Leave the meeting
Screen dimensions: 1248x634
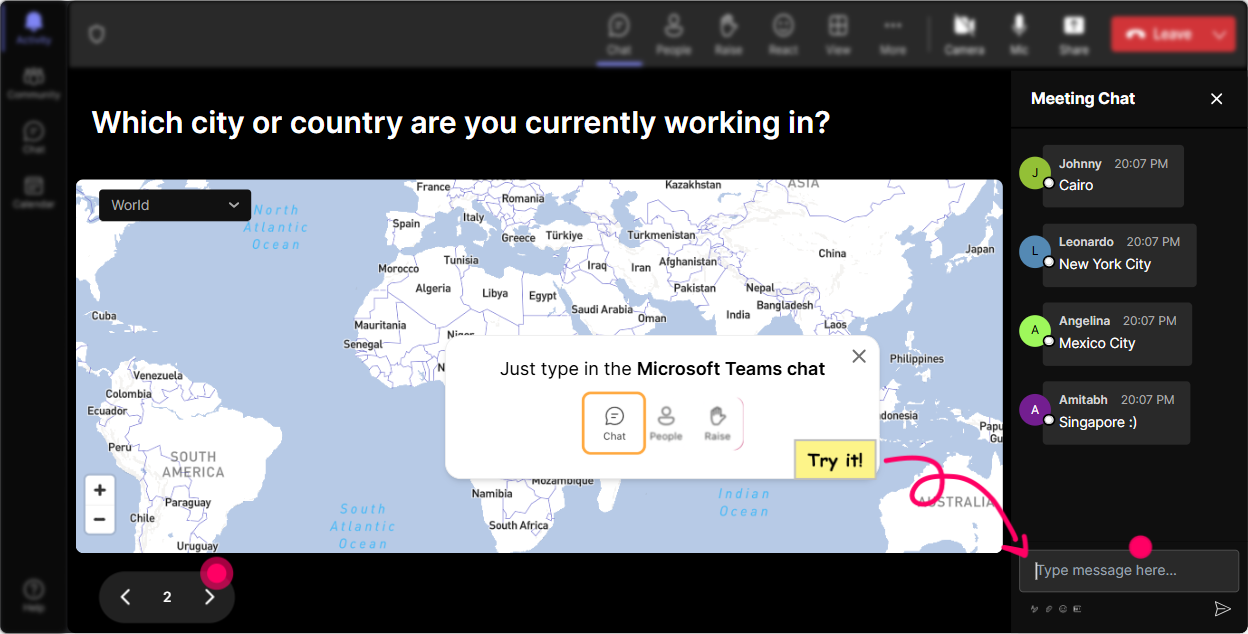pos(1160,34)
